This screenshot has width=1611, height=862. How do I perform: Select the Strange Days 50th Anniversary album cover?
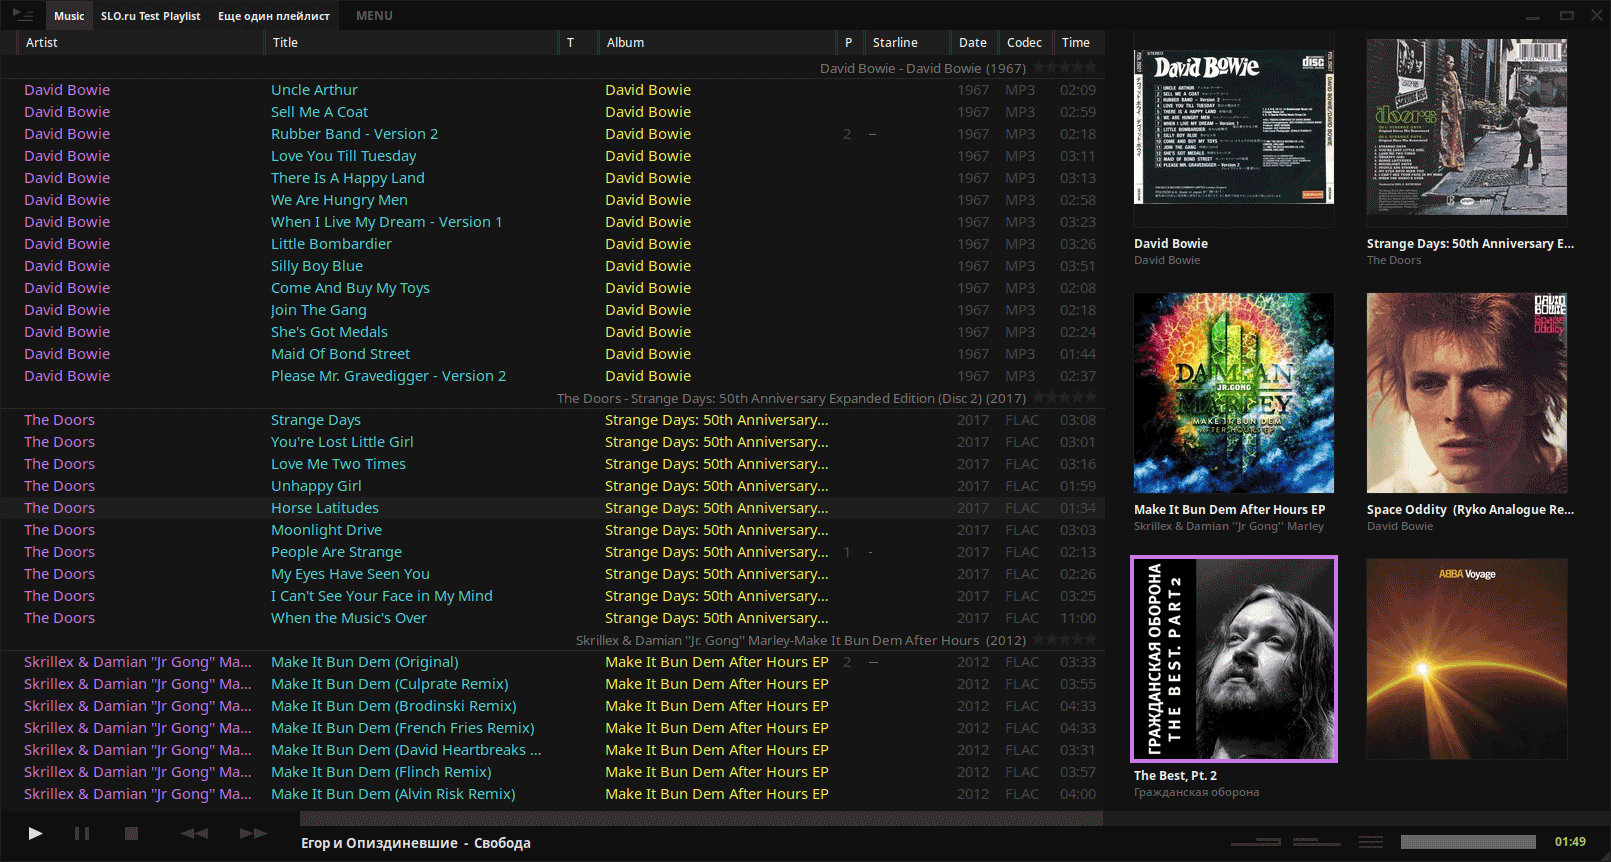1467,127
